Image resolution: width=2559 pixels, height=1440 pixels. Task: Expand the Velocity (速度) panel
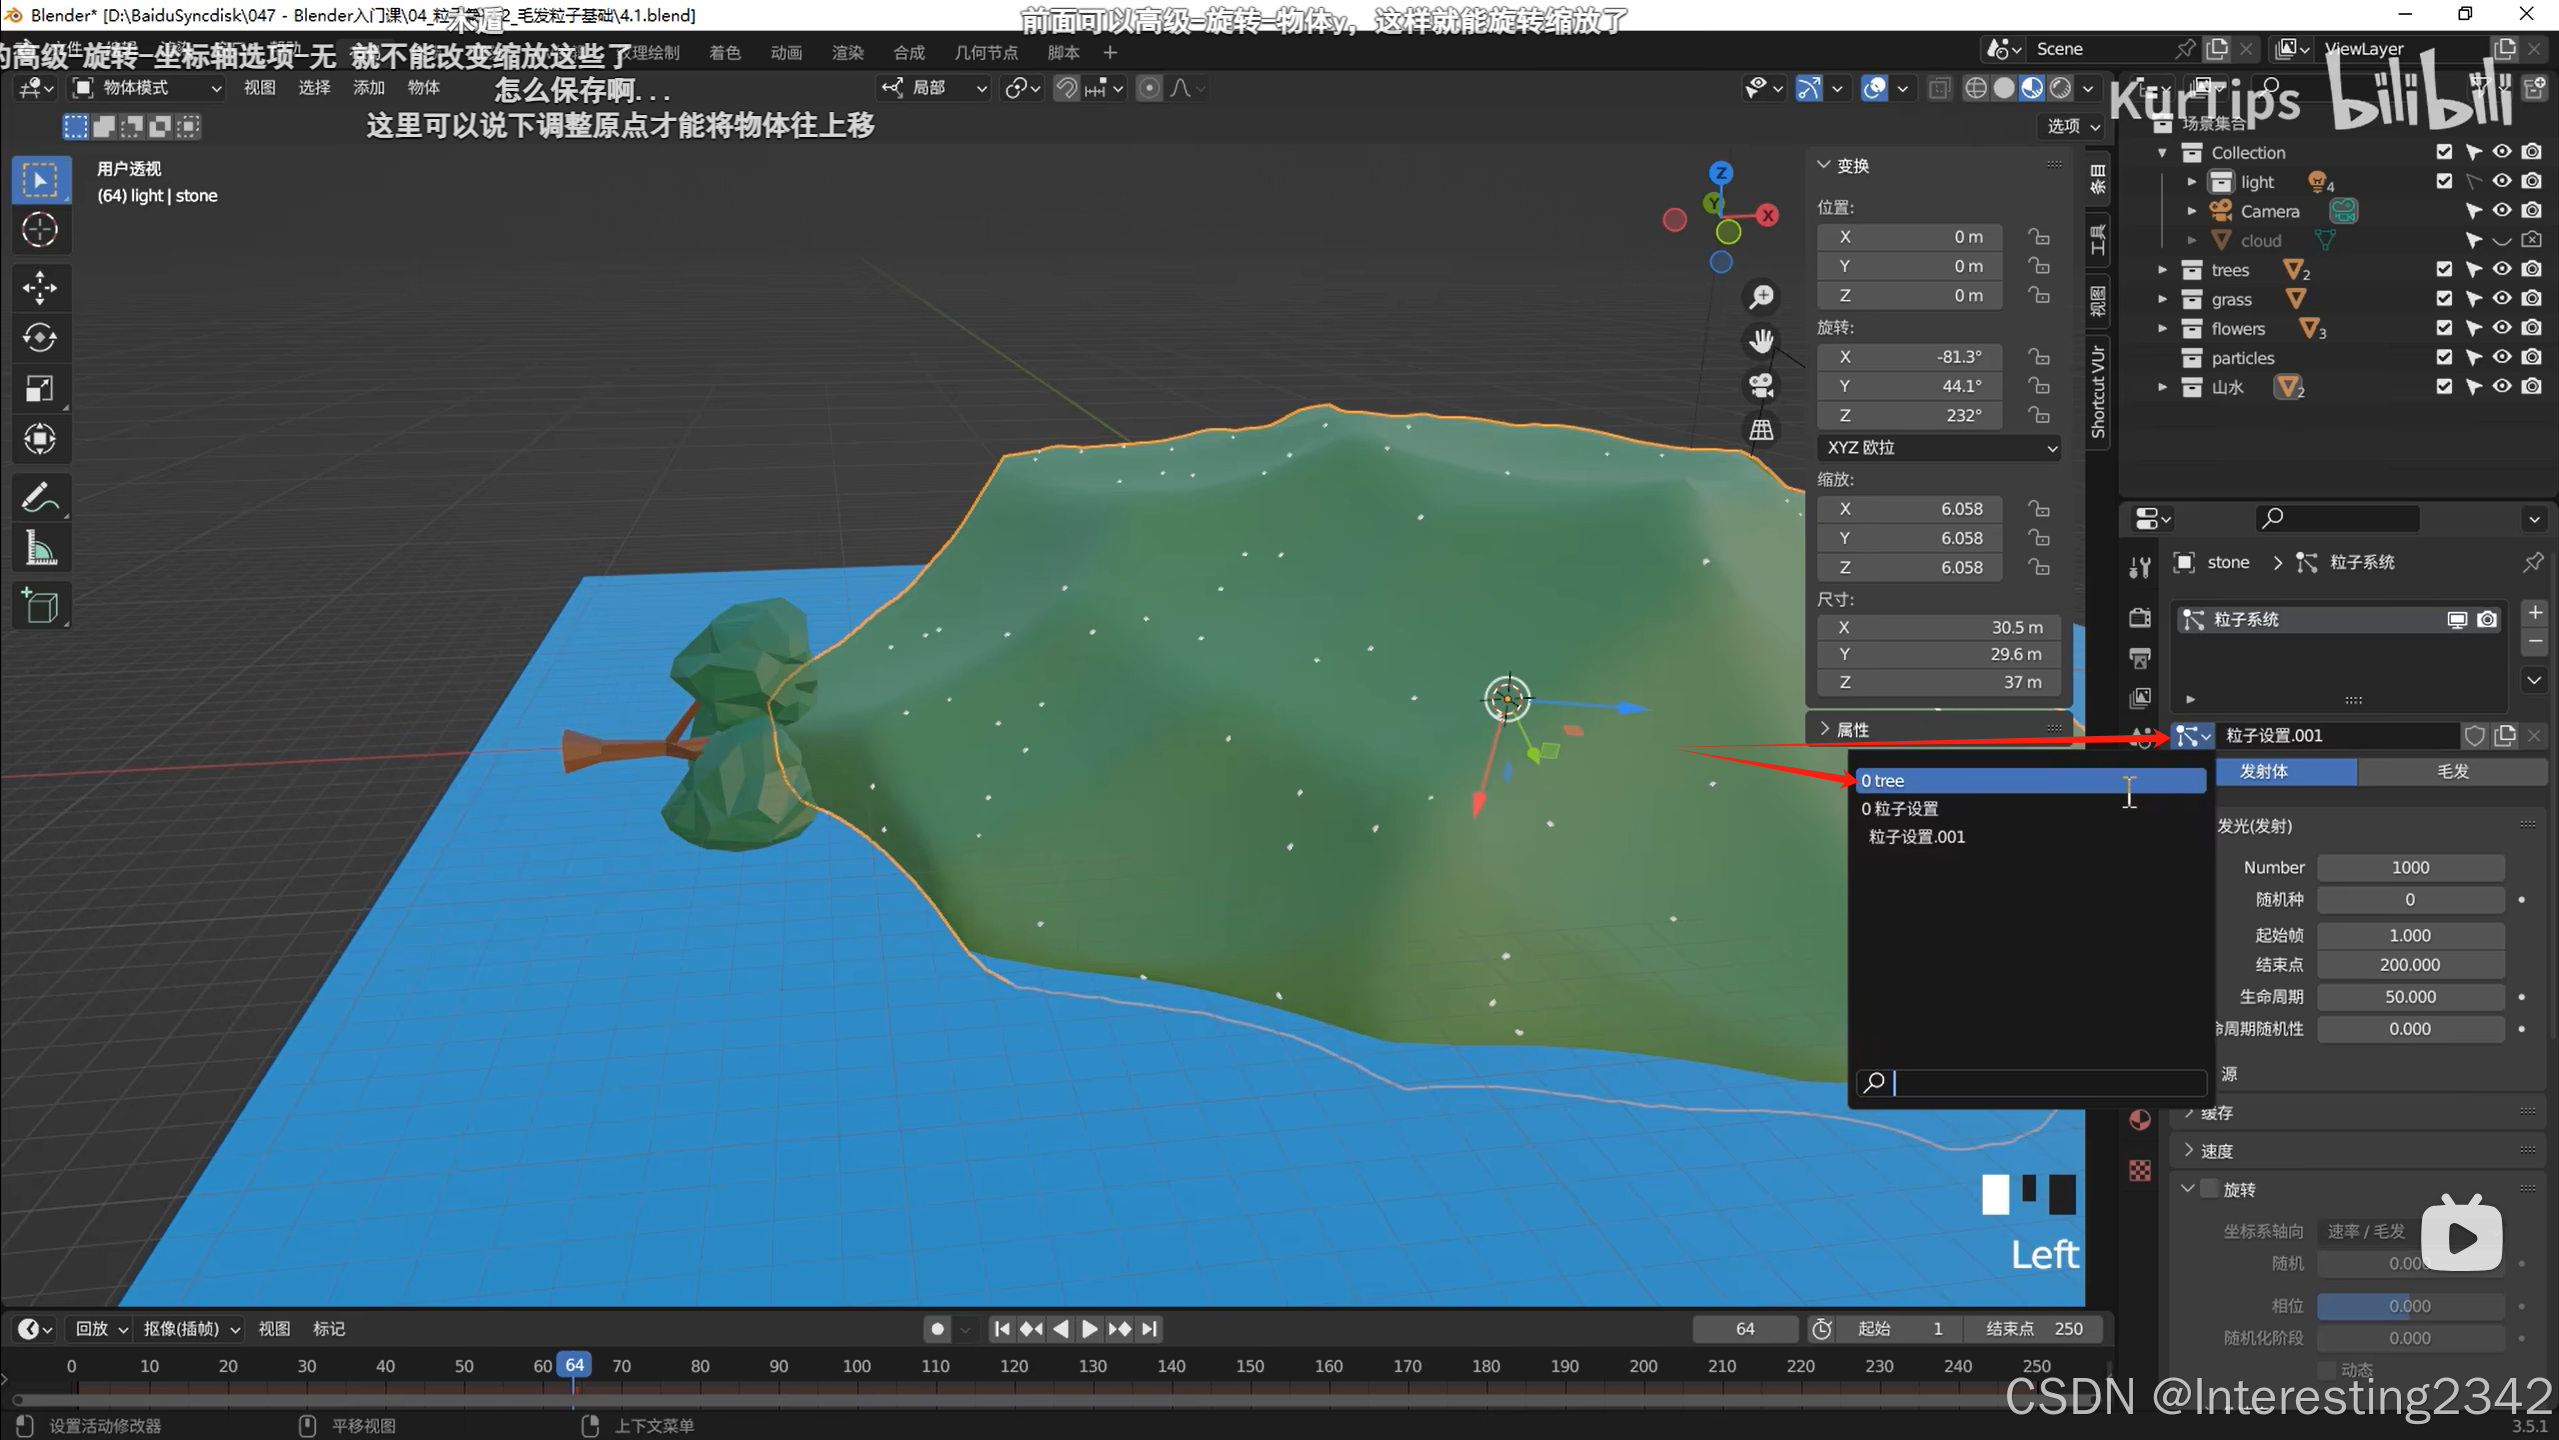click(x=2216, y=1151)
